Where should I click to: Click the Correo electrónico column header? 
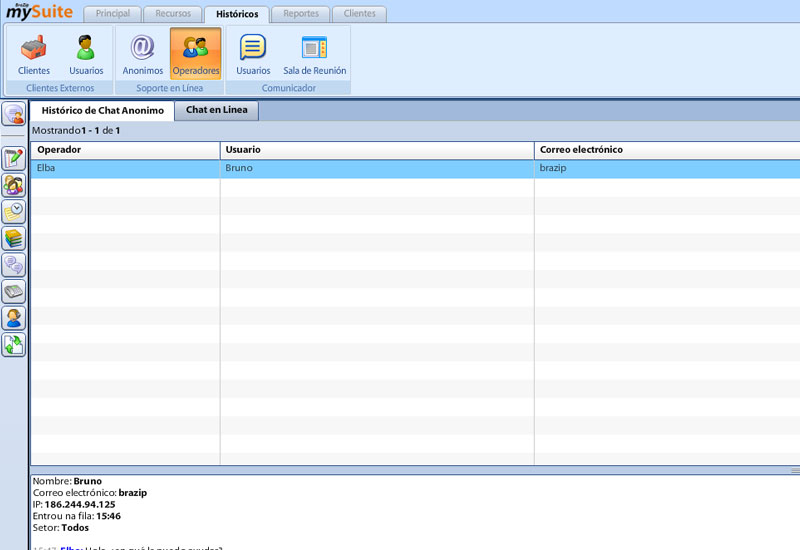pos(666,150)
